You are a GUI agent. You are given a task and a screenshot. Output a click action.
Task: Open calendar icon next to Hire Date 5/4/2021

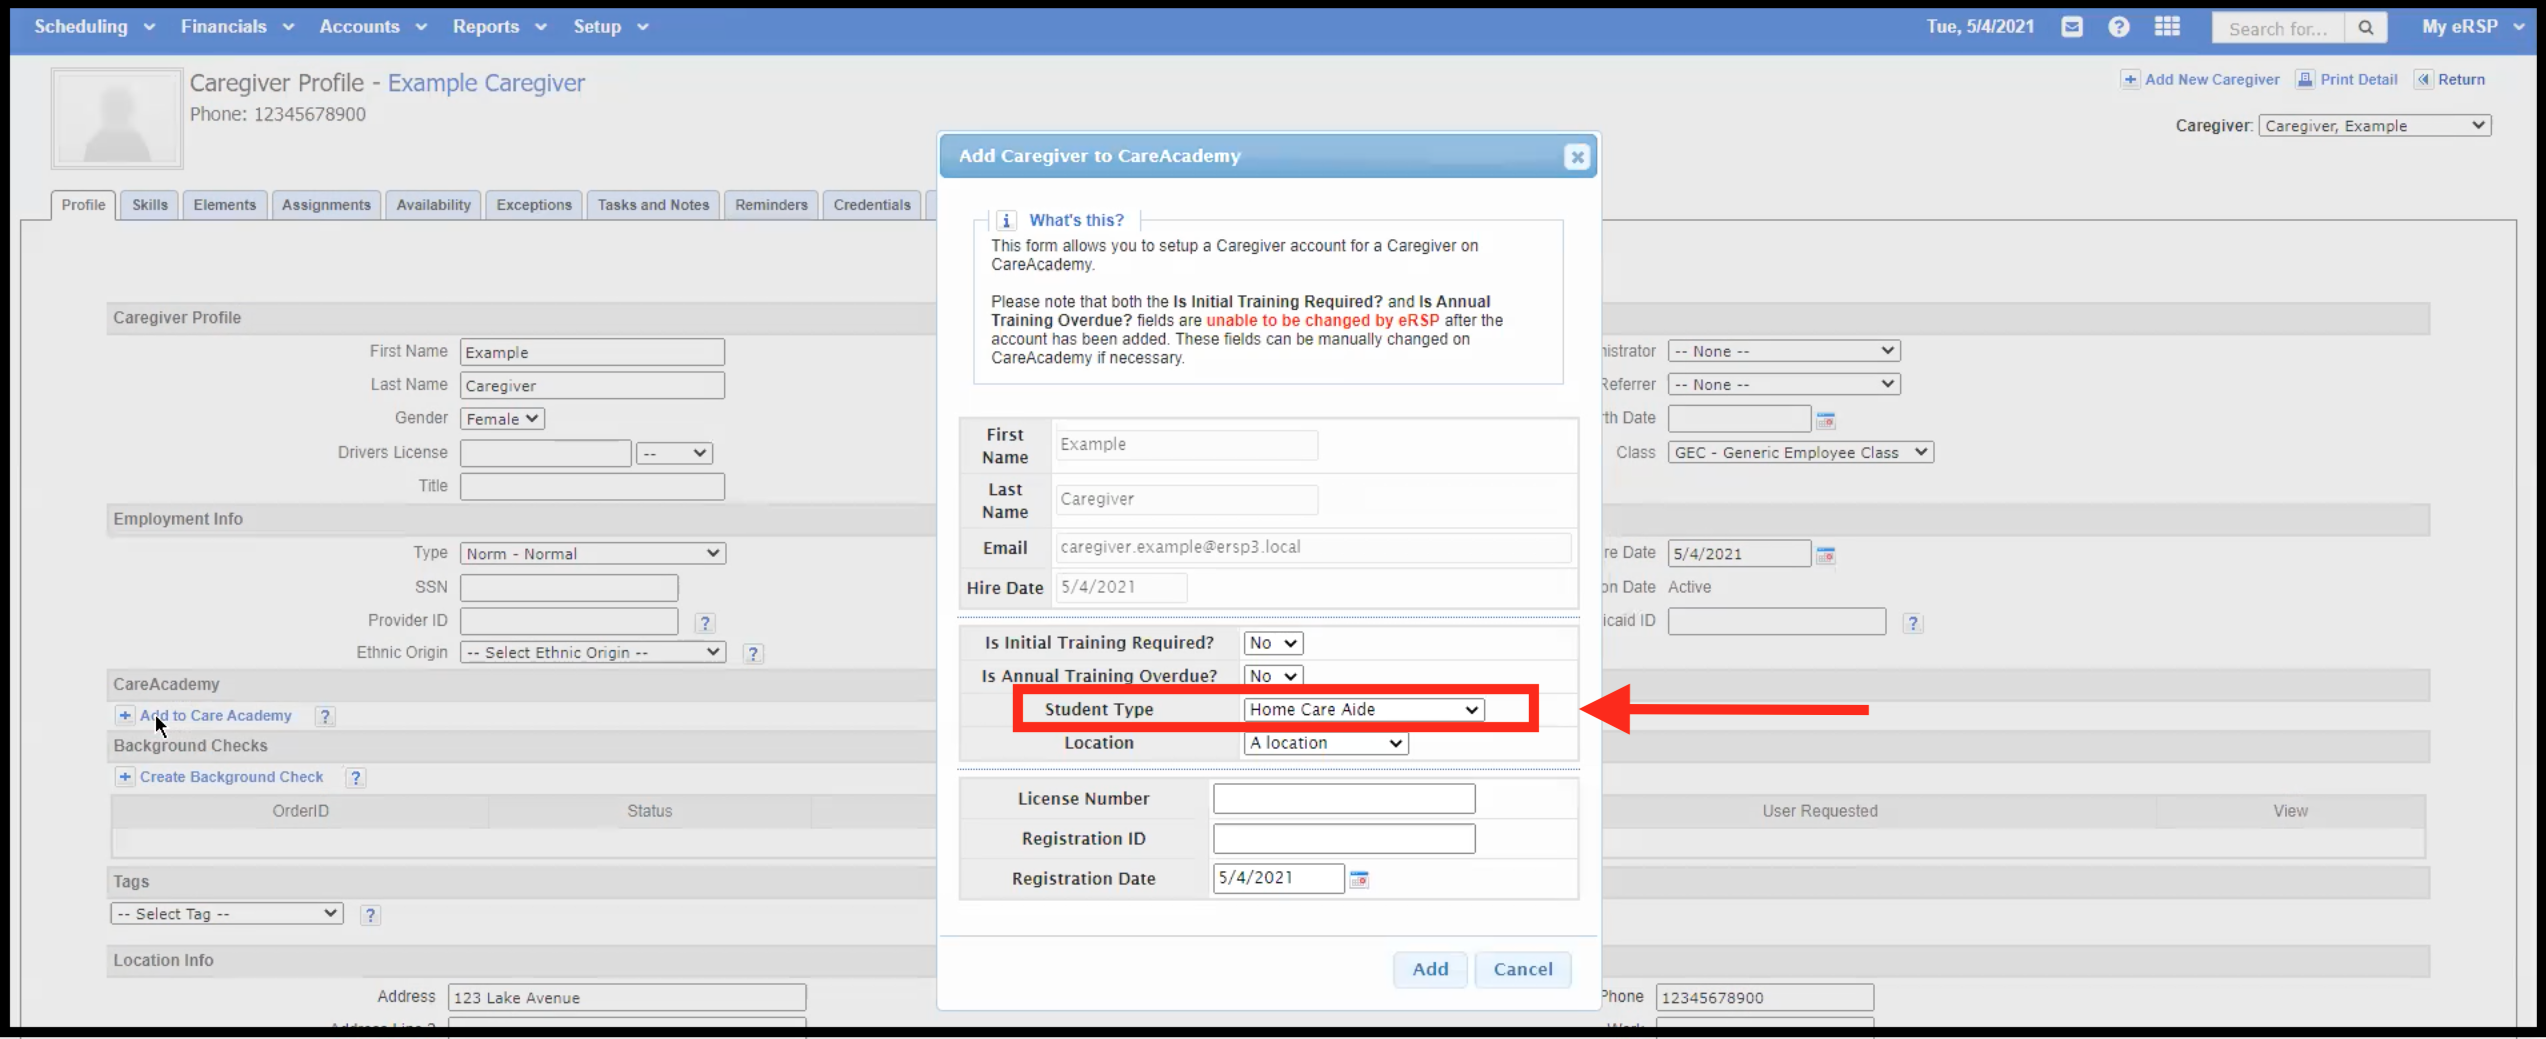tap(1825, 555)
